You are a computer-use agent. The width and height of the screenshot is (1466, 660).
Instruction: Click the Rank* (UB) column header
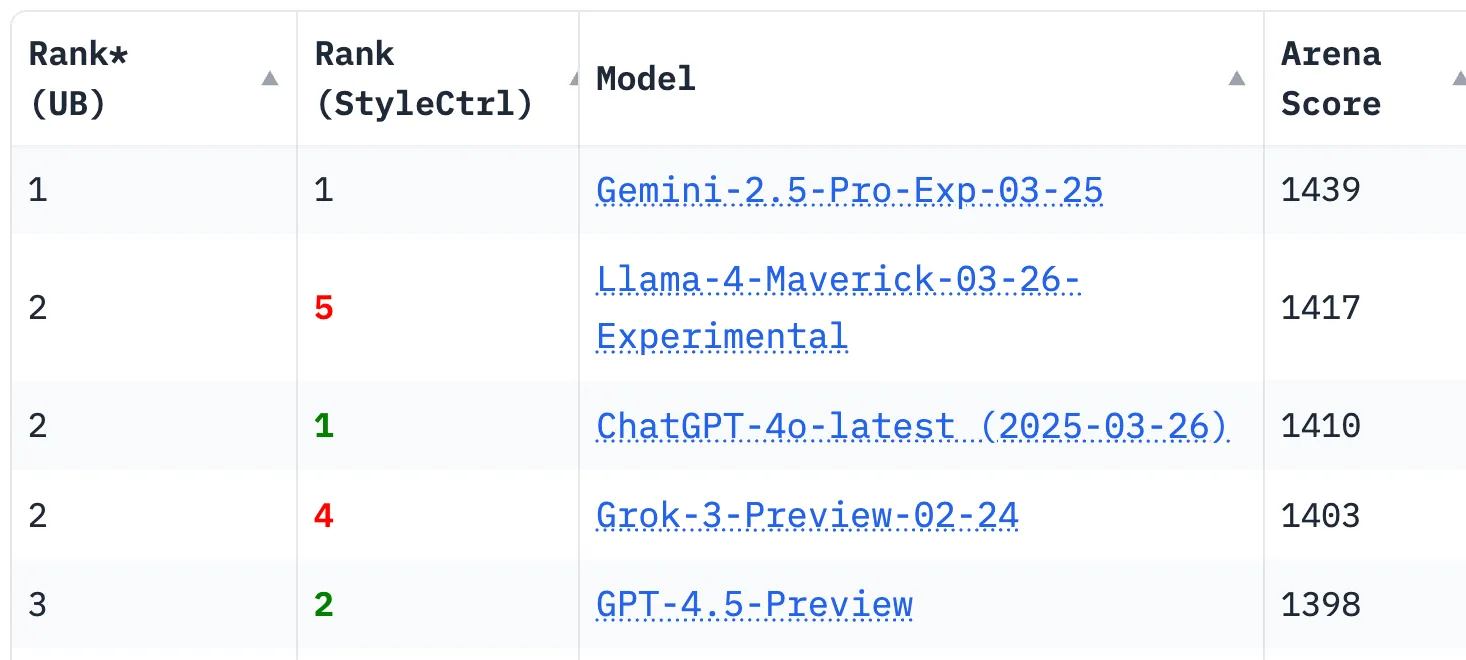click(x=154, y=79)
